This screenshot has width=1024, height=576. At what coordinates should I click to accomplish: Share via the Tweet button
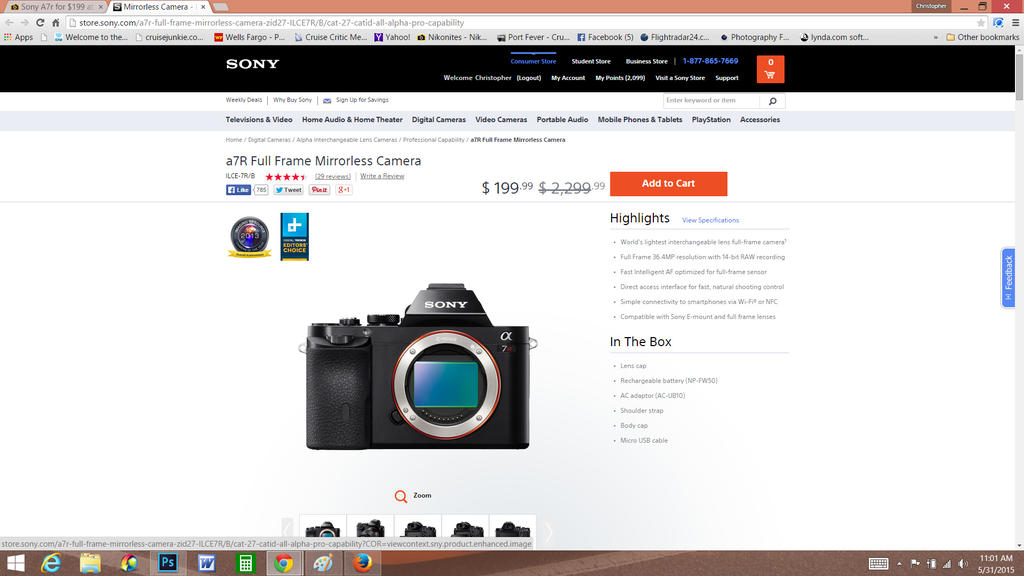pyautogui.click(x=288, y=189)
